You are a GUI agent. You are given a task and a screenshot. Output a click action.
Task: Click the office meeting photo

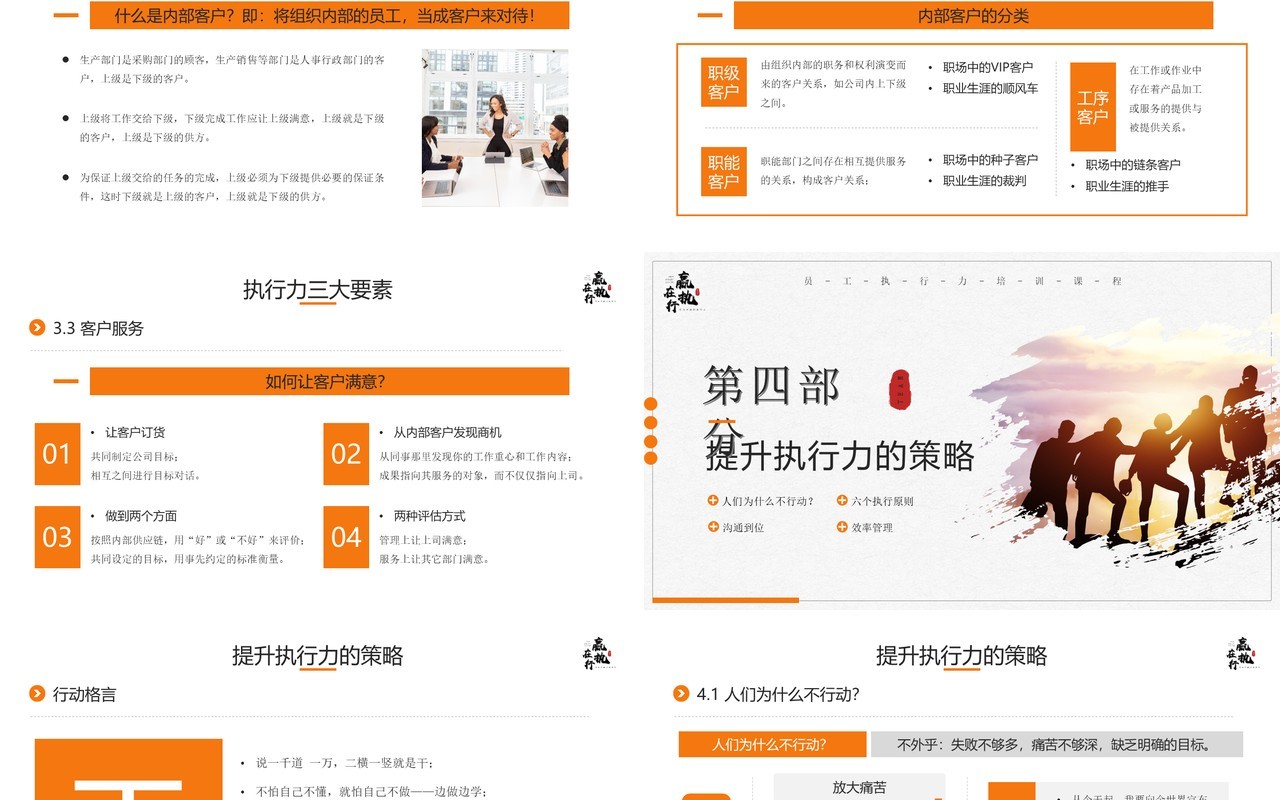point(495,128)
